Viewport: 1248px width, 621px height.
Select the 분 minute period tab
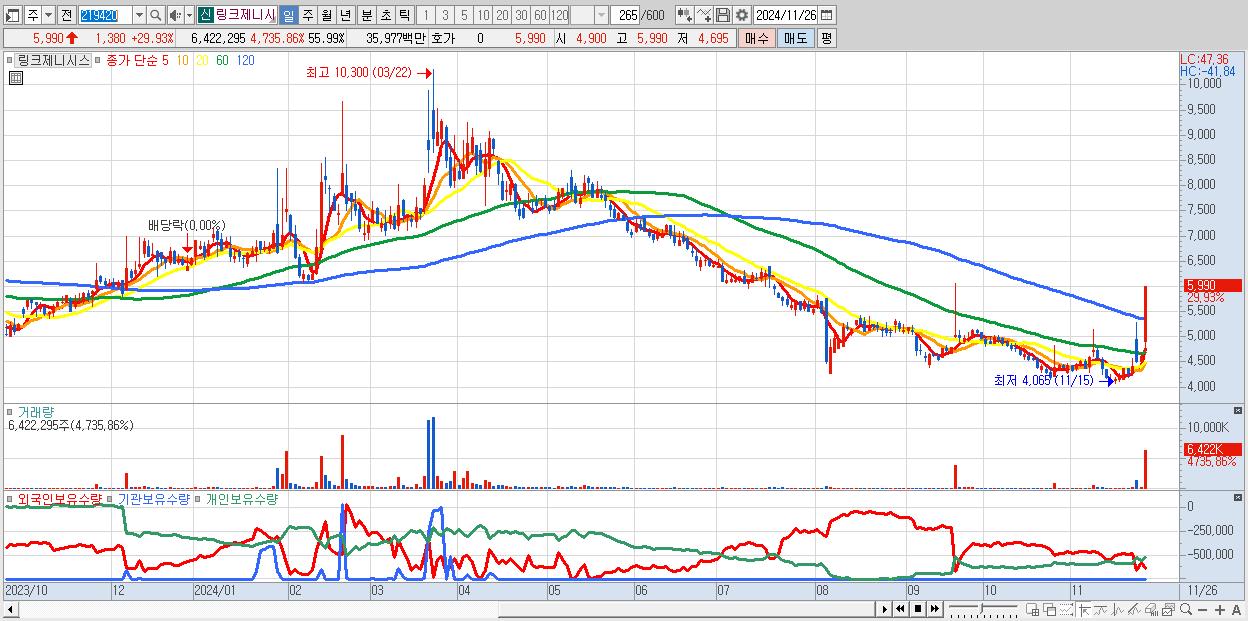coord(366,15)
